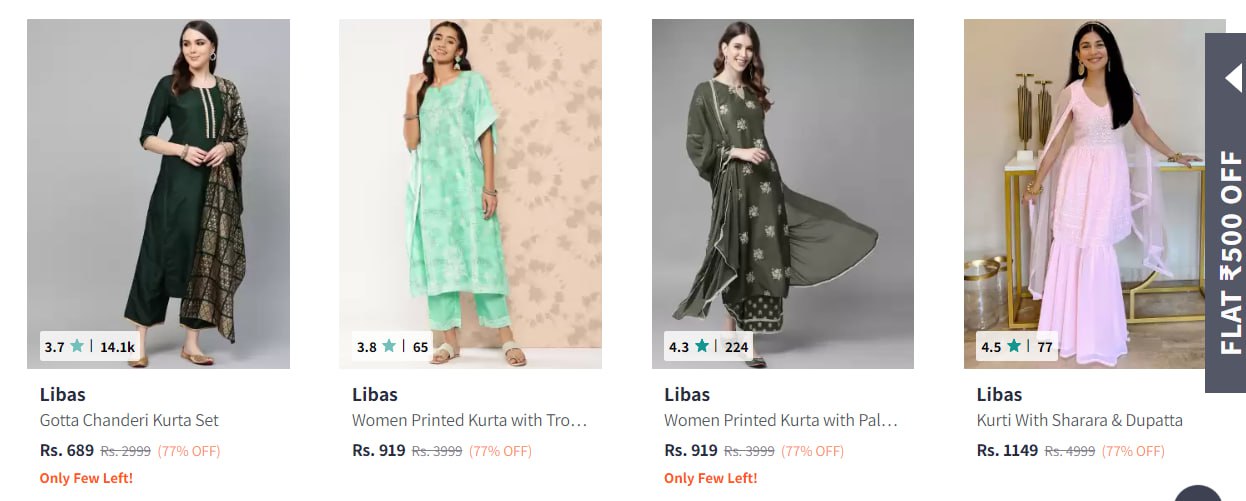
Task: Open the mint green printed kurta image
Action: pyautogui.click(x=470, y=180)
